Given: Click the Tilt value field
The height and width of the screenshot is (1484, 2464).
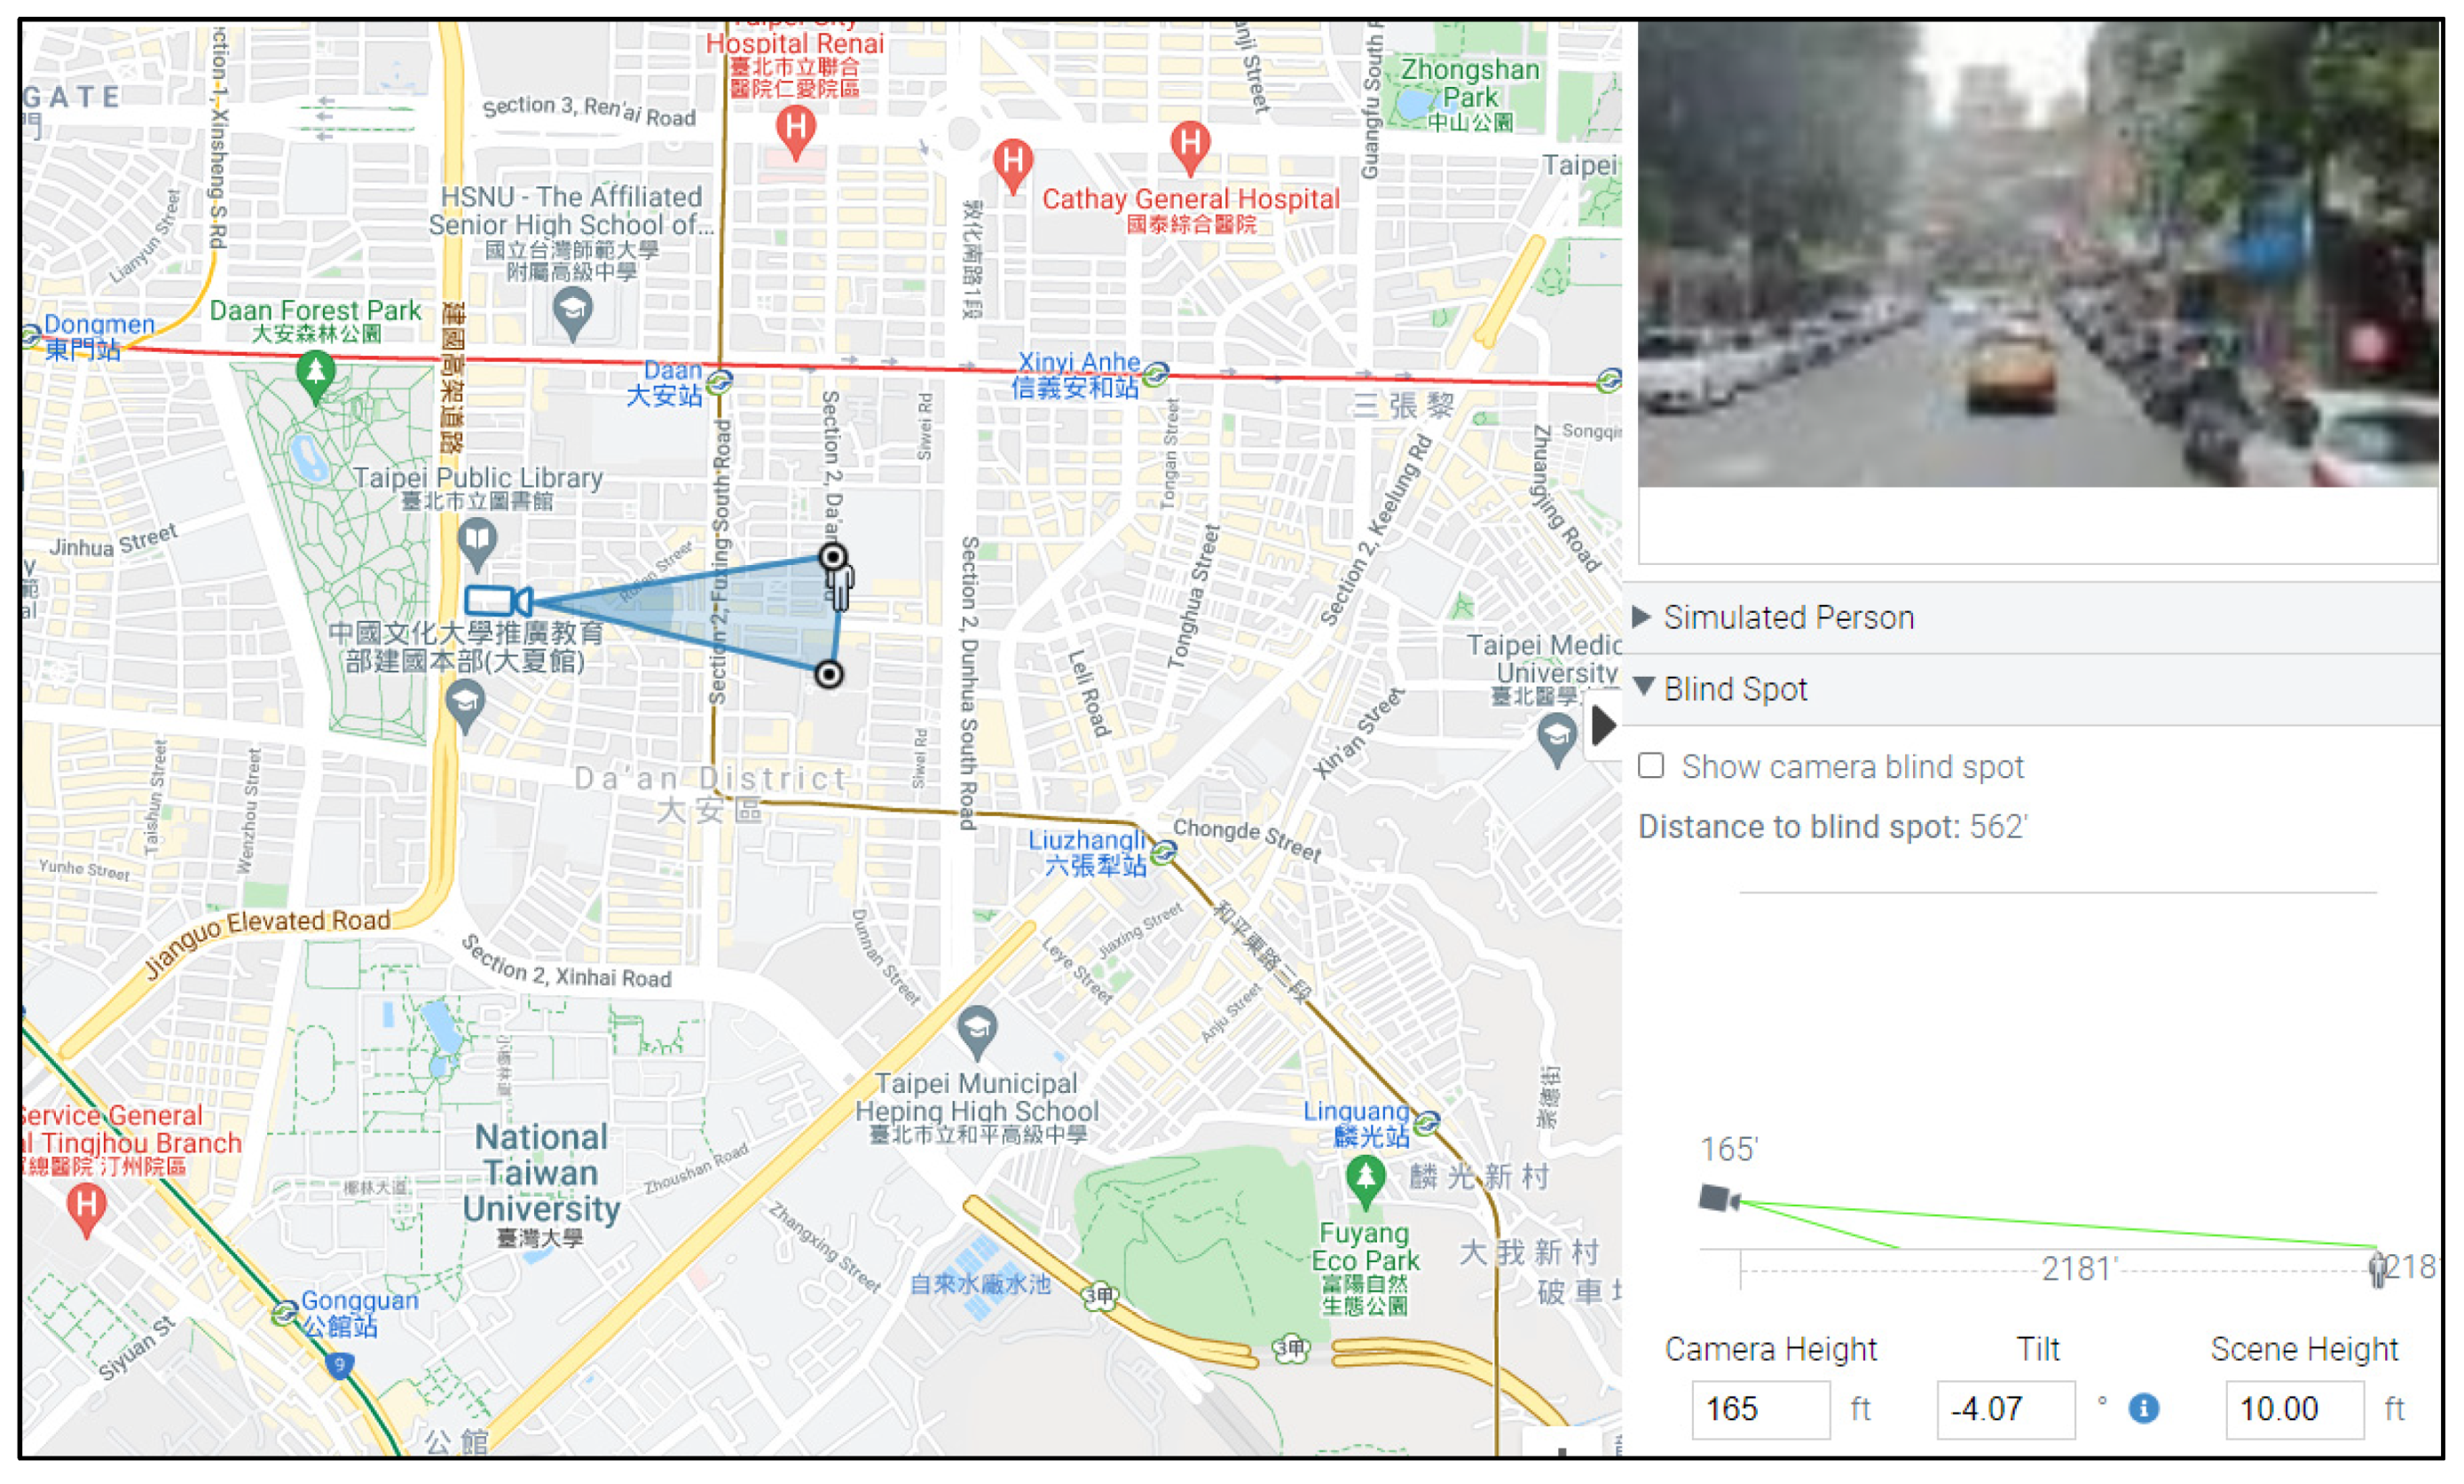Looking at the screenshot, I should pos(2005,1409).
